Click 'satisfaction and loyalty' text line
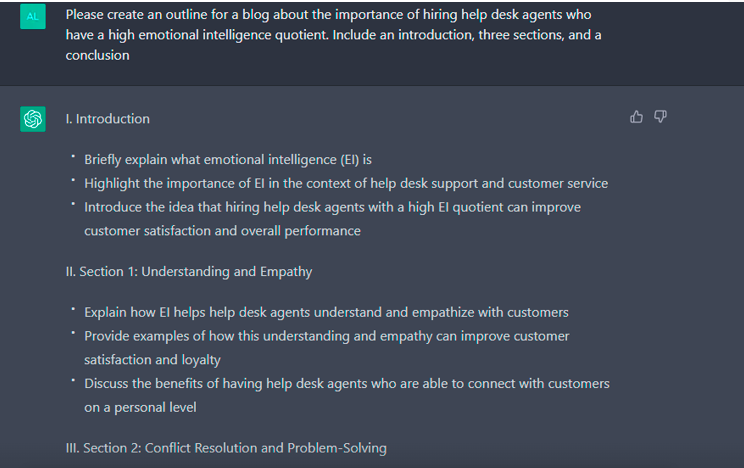The width and height of the screenshot is (744, 468). (152, 360)
